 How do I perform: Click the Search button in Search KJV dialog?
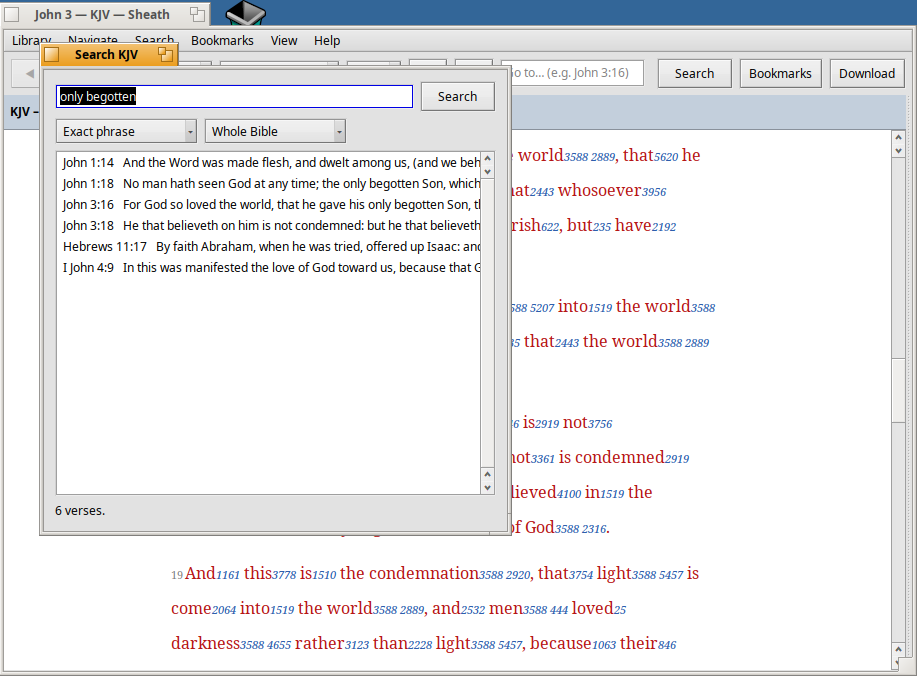point(457,96)
